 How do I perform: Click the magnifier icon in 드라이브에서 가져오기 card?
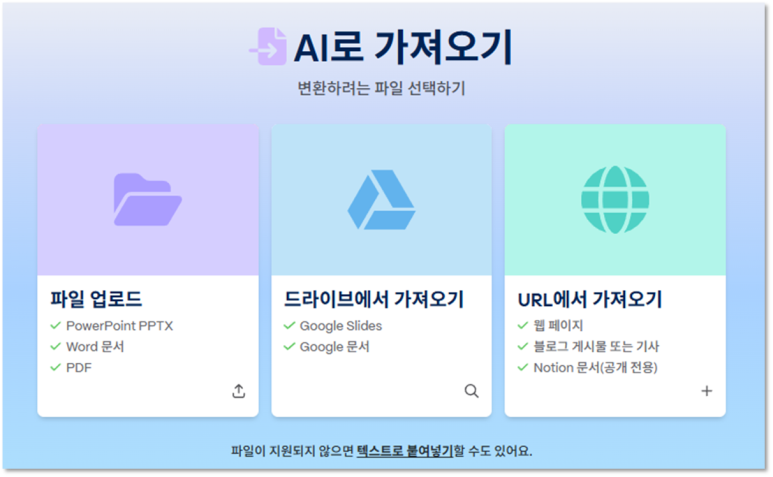tap(471, 391)
